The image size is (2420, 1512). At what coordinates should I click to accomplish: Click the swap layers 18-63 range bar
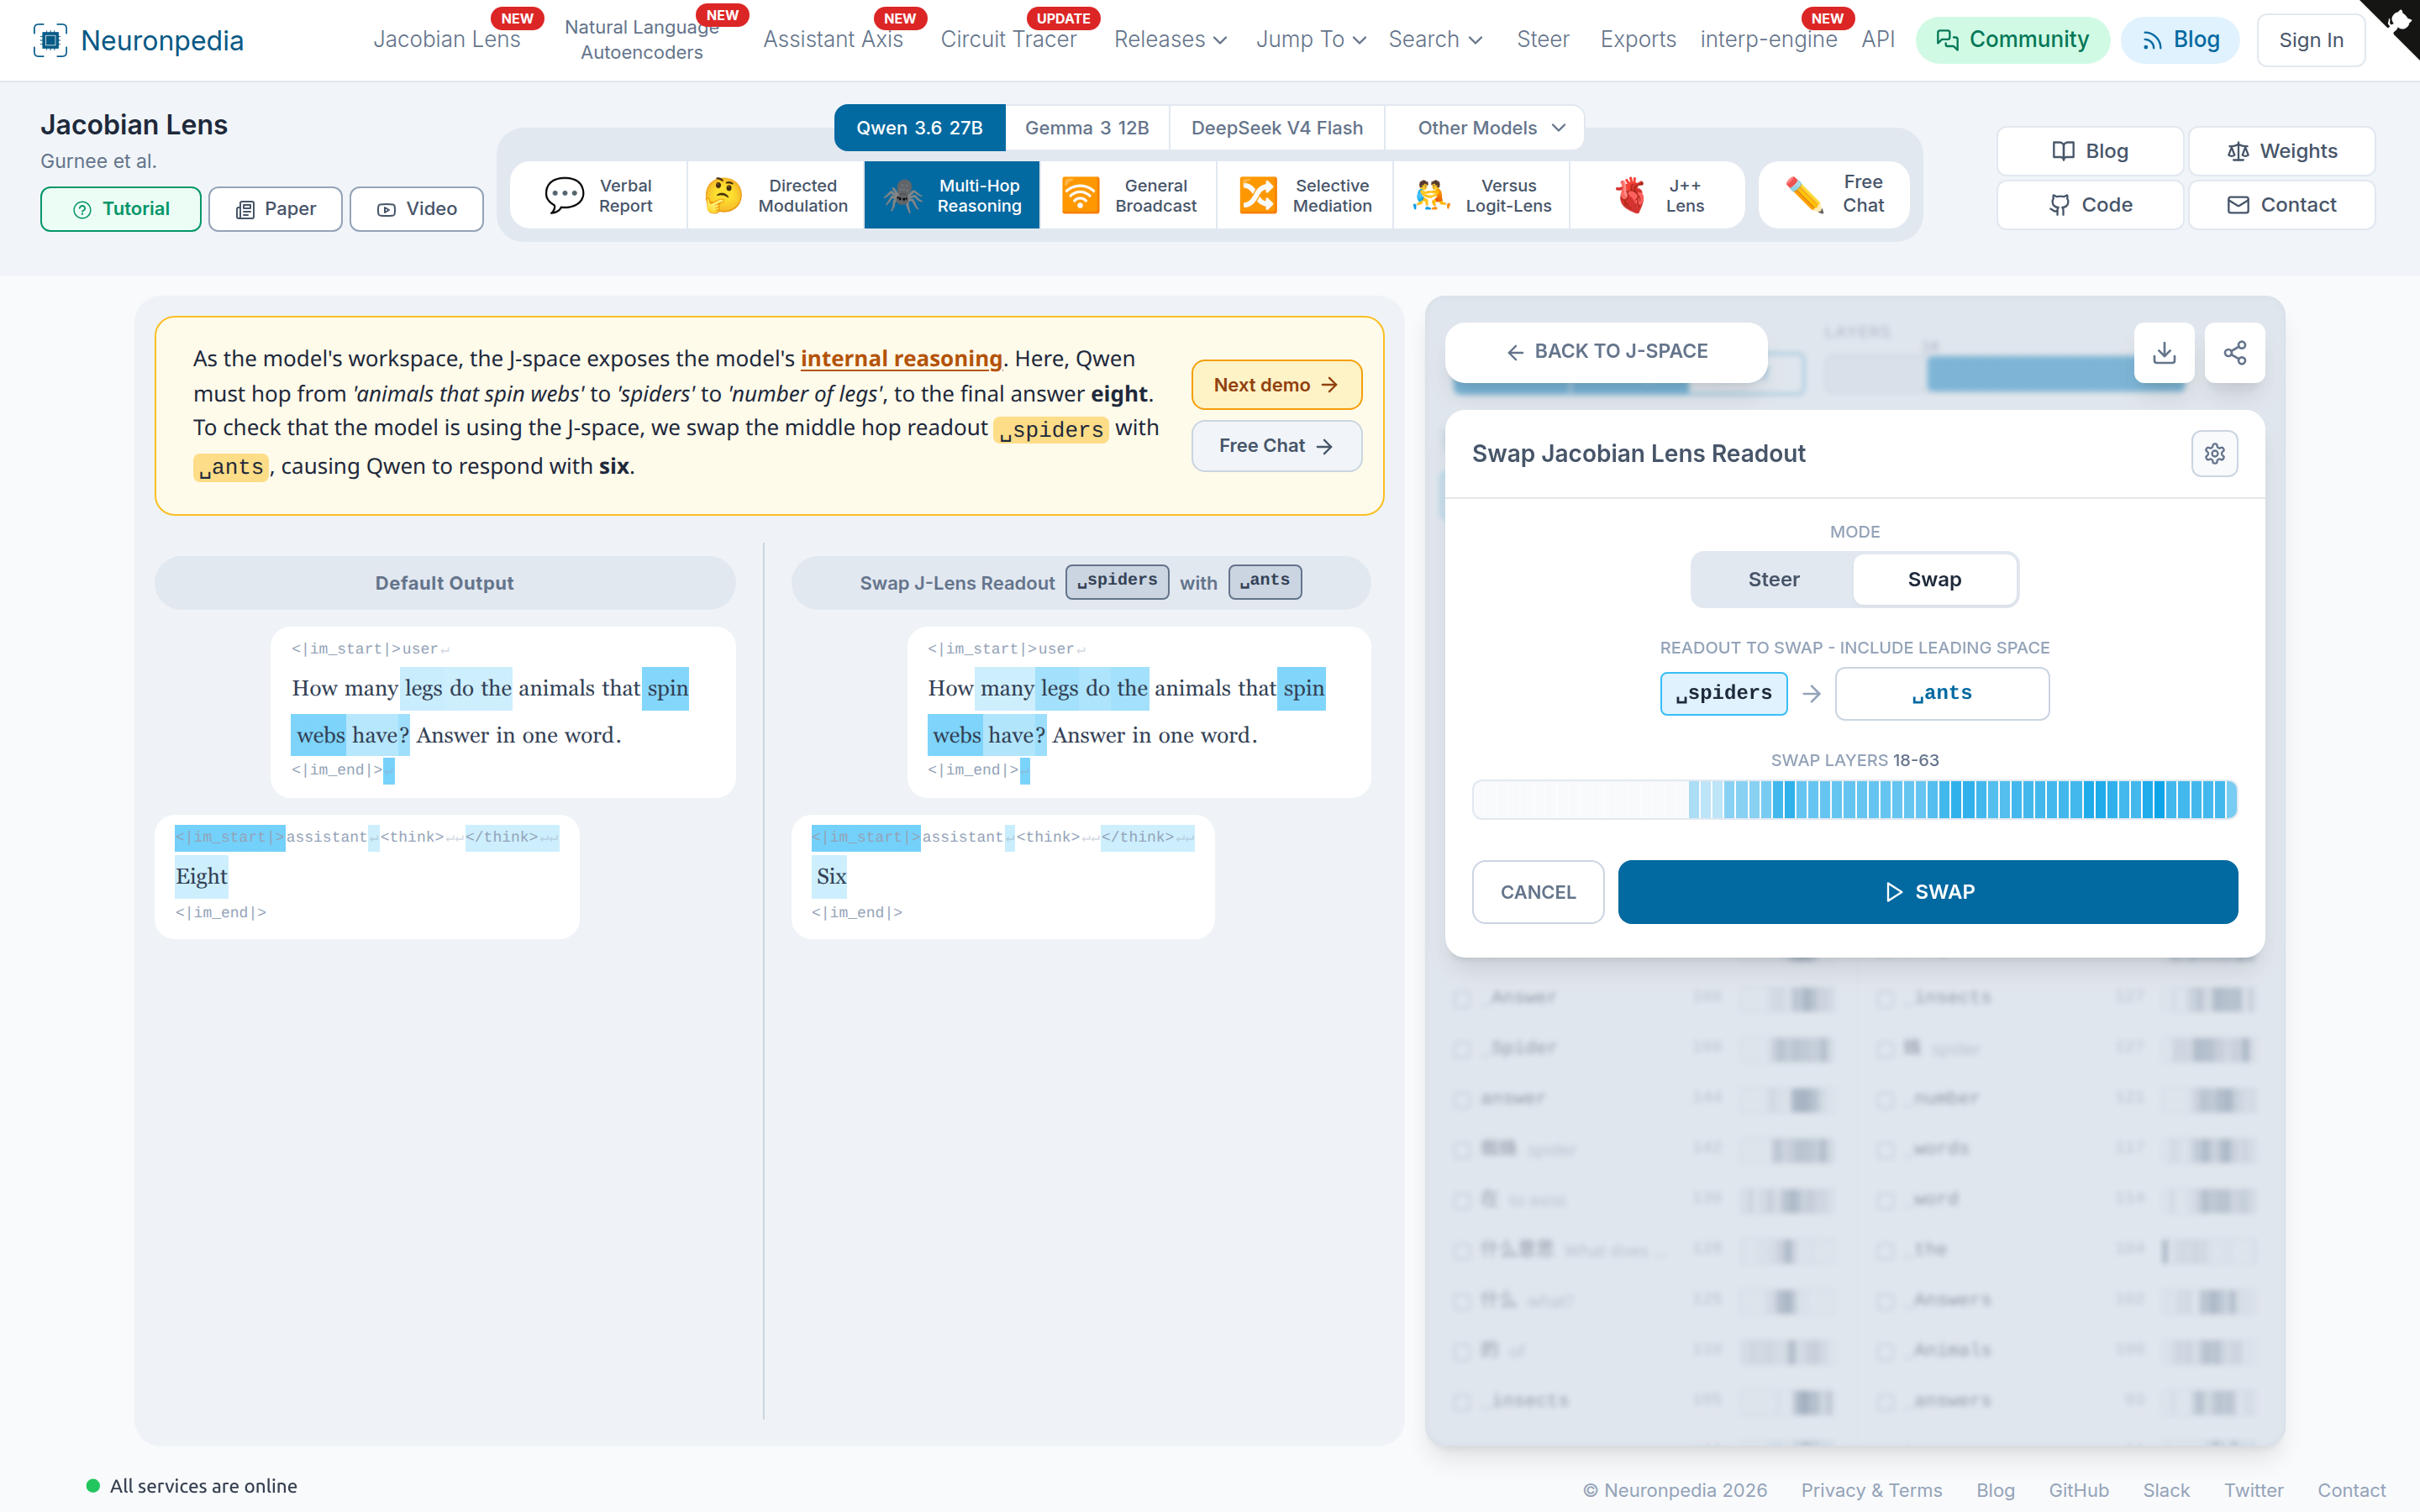[x=1855, y=800]
